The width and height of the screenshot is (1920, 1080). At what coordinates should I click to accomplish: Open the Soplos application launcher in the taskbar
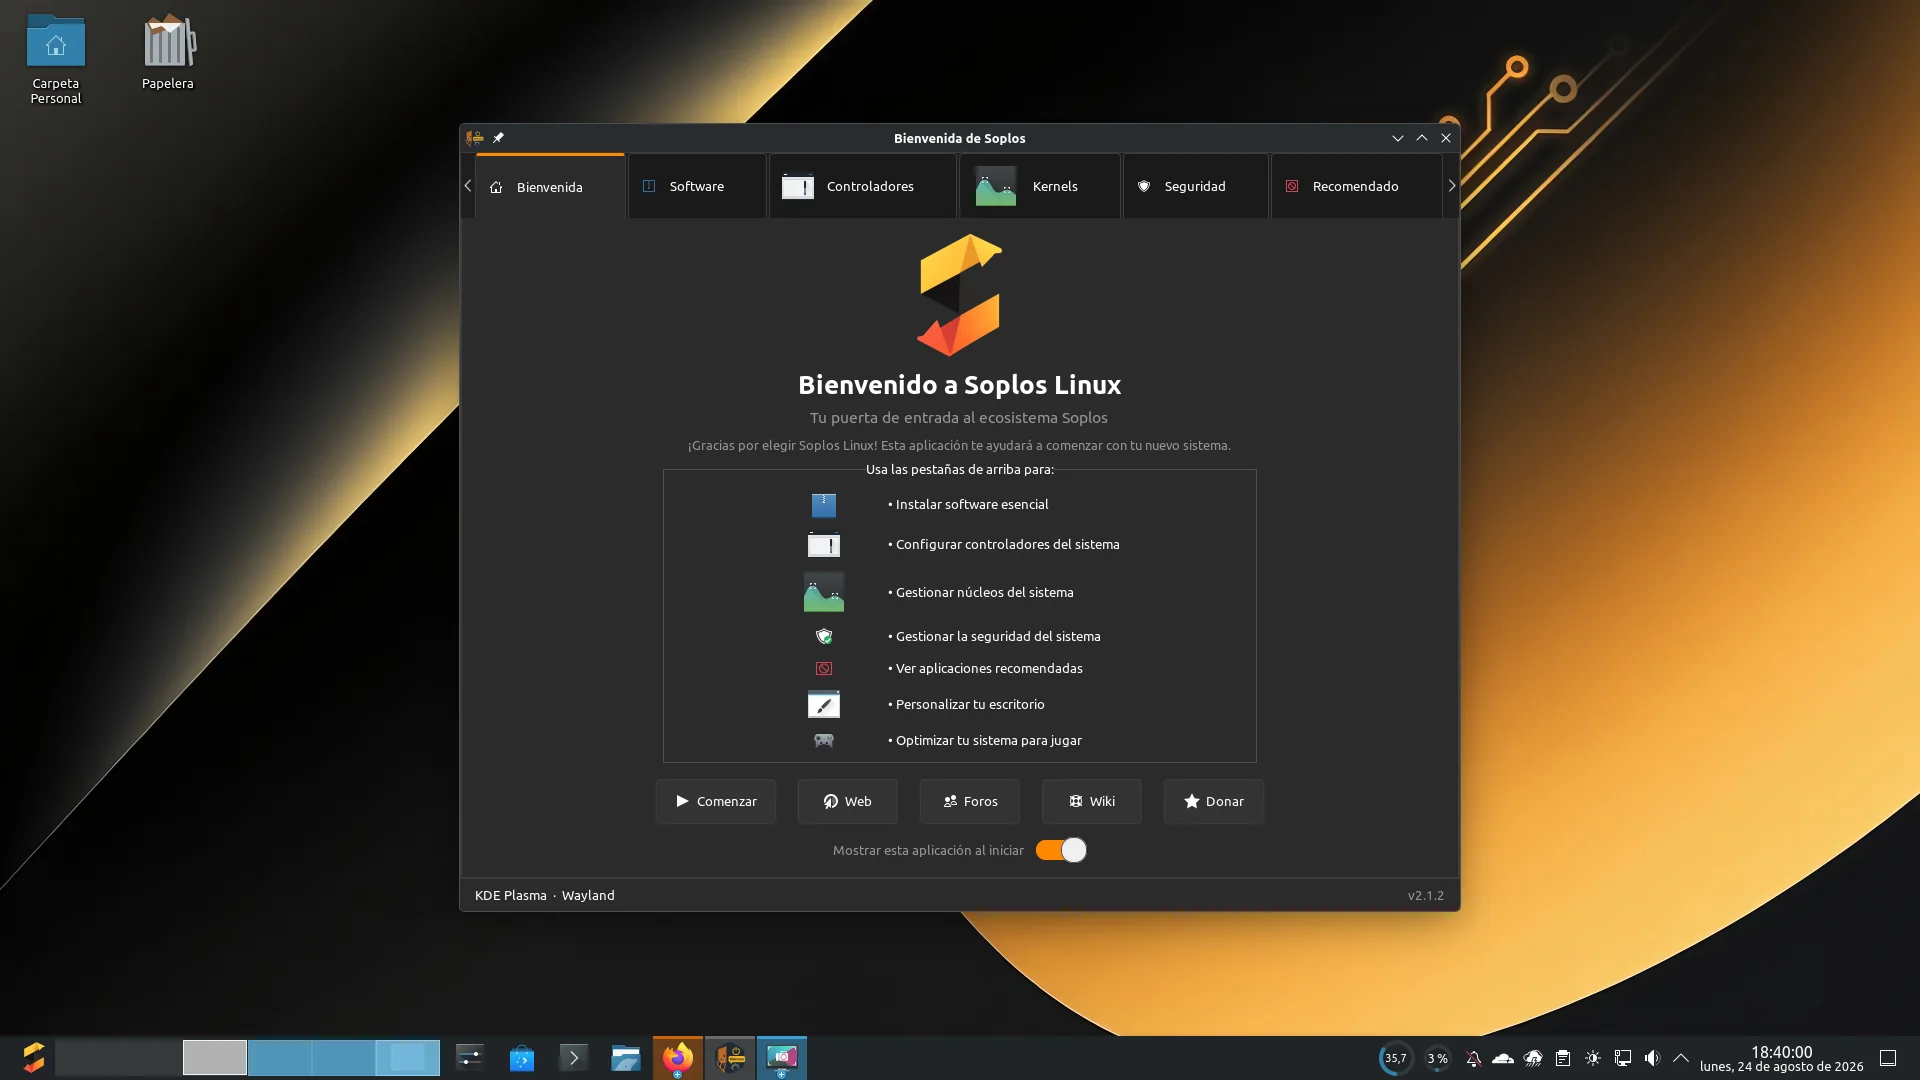34,1058
